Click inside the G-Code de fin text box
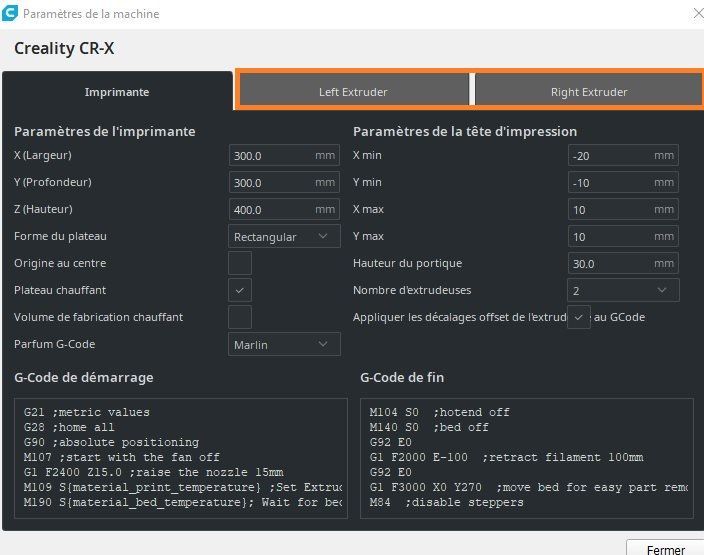Image resolution: width=704 pixels, height=555 pixels. (x=527, y=458)
